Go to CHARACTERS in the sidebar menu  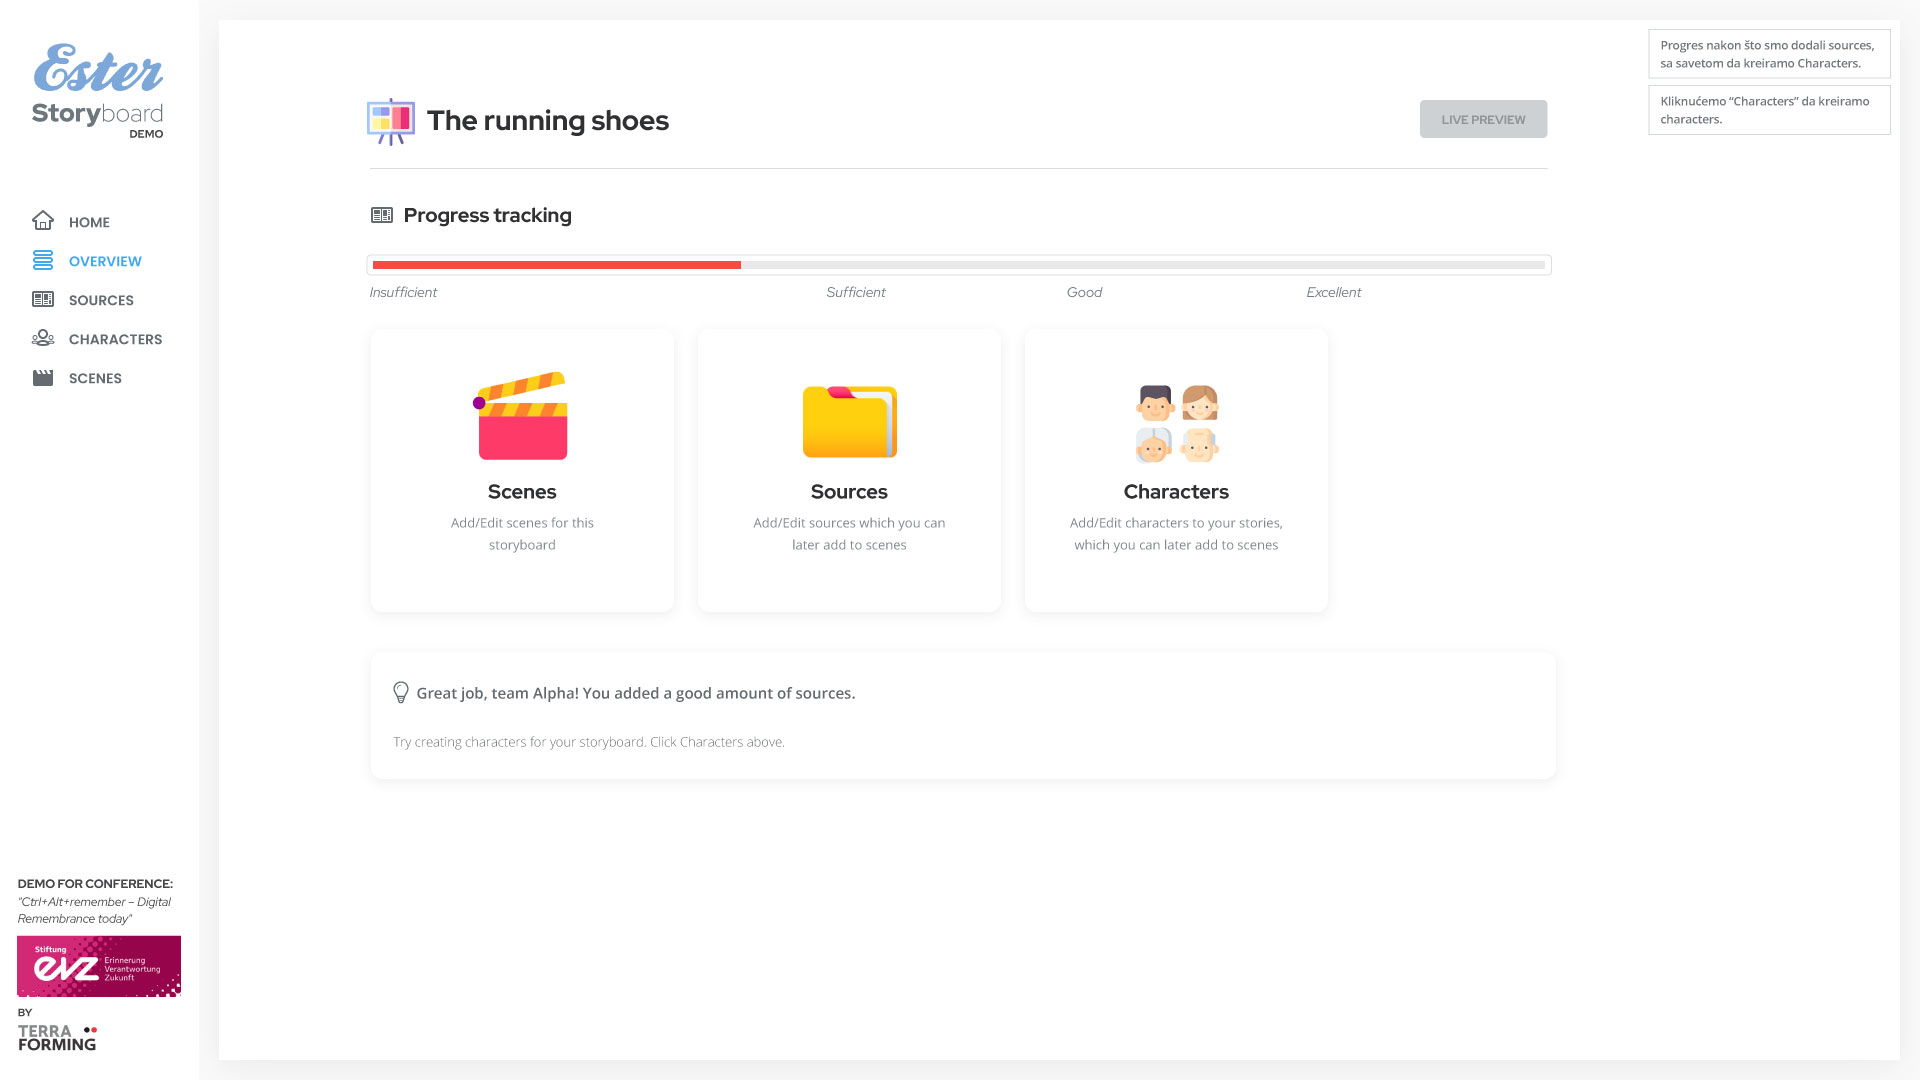pyautogui.click(x=115, y=339)
